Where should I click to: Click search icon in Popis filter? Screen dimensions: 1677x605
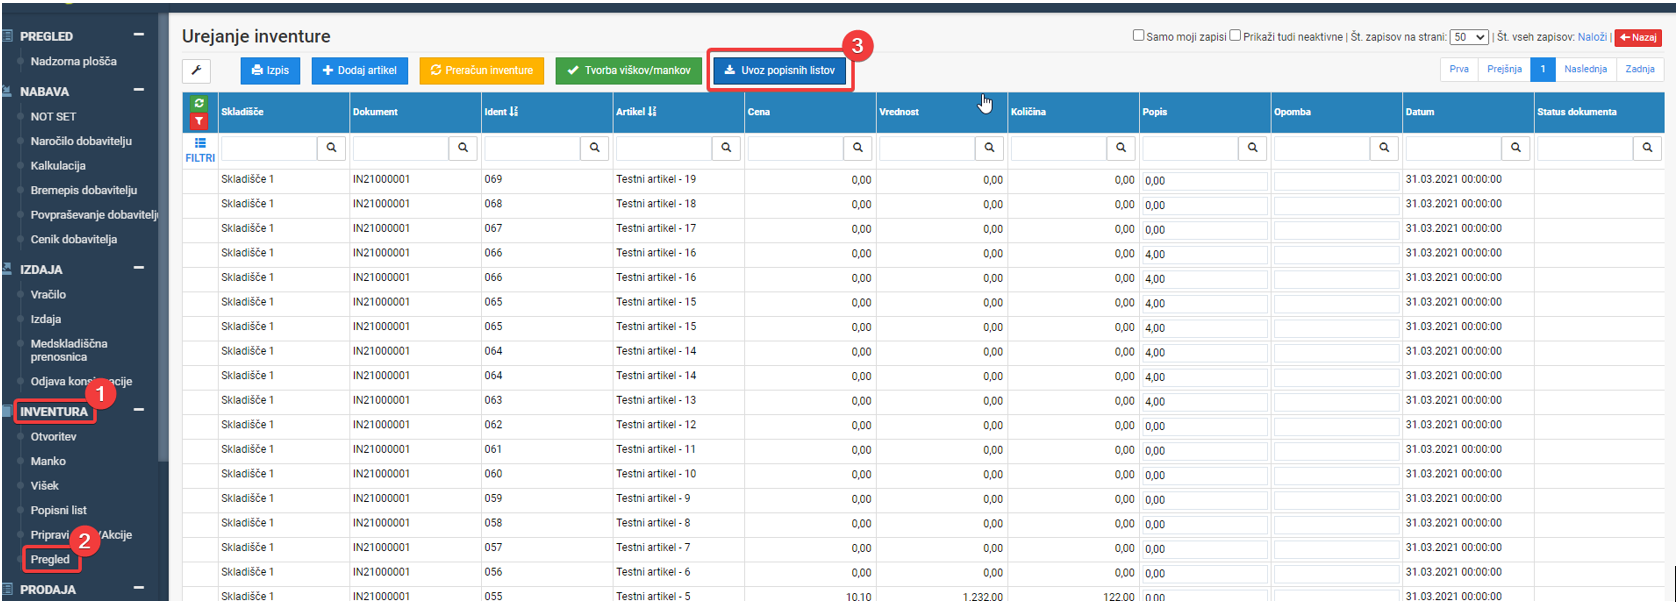pyautogui.click(x=1253, y=148)
